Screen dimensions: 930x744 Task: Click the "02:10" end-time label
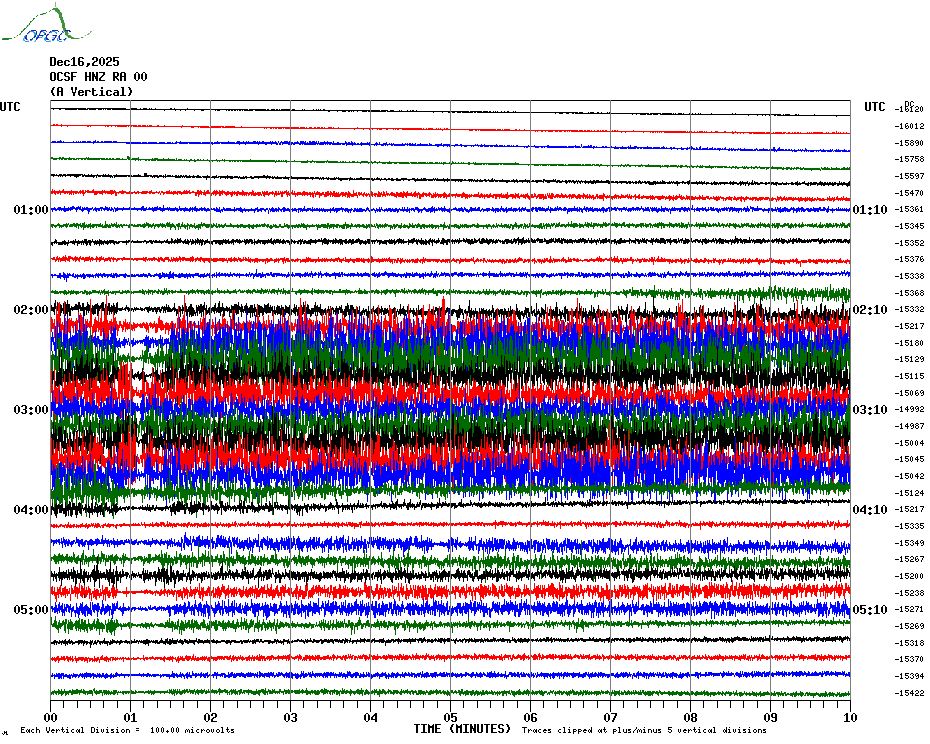click(x=870, y=310)
